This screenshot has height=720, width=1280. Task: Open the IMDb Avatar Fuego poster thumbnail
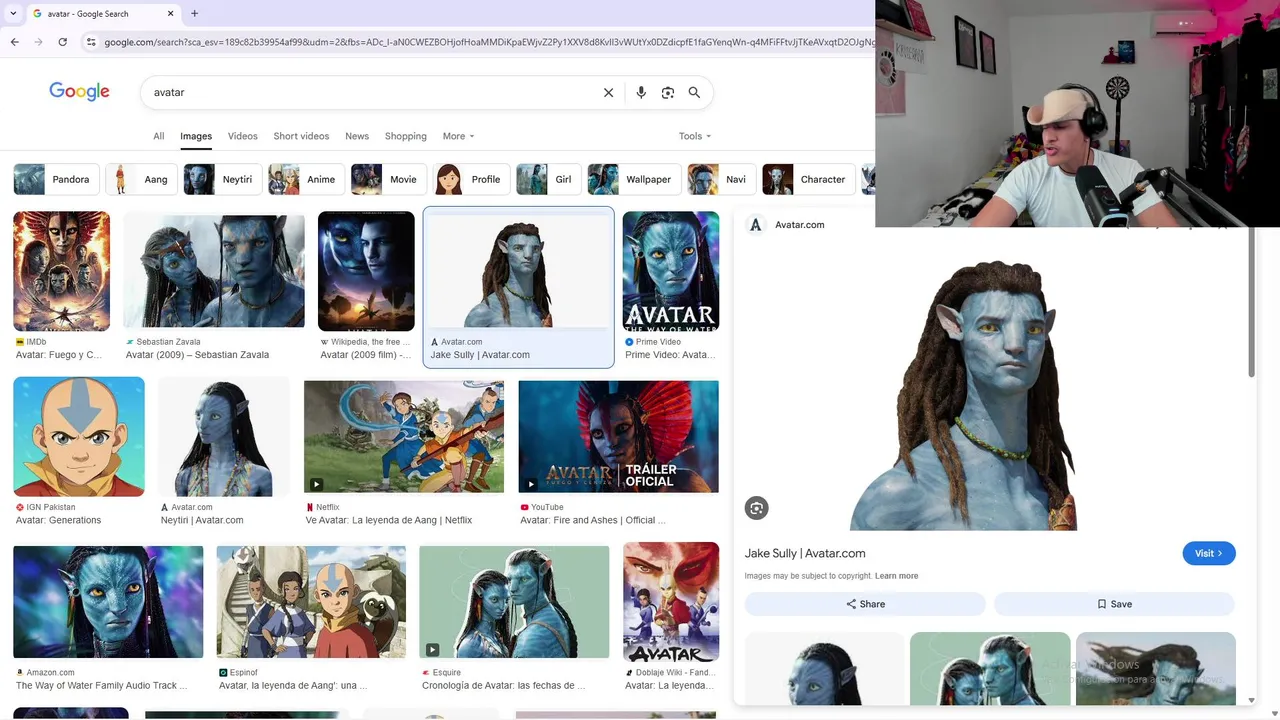click(x=61, y=271)
